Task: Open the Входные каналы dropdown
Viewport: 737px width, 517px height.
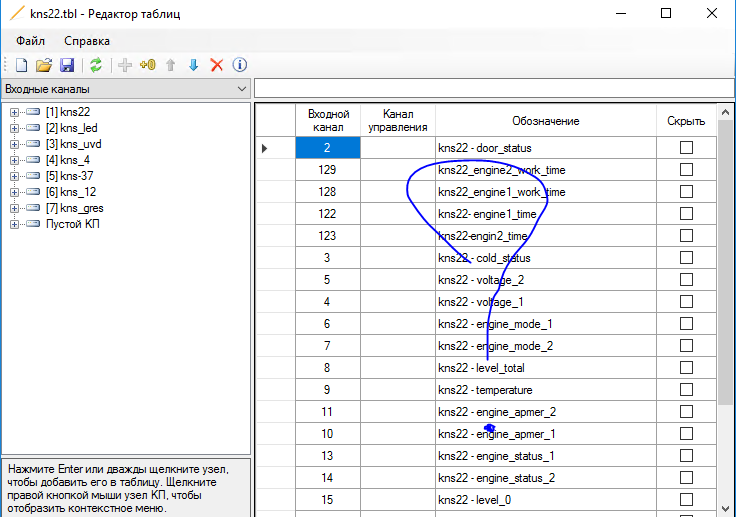Action: click(126, 89)
